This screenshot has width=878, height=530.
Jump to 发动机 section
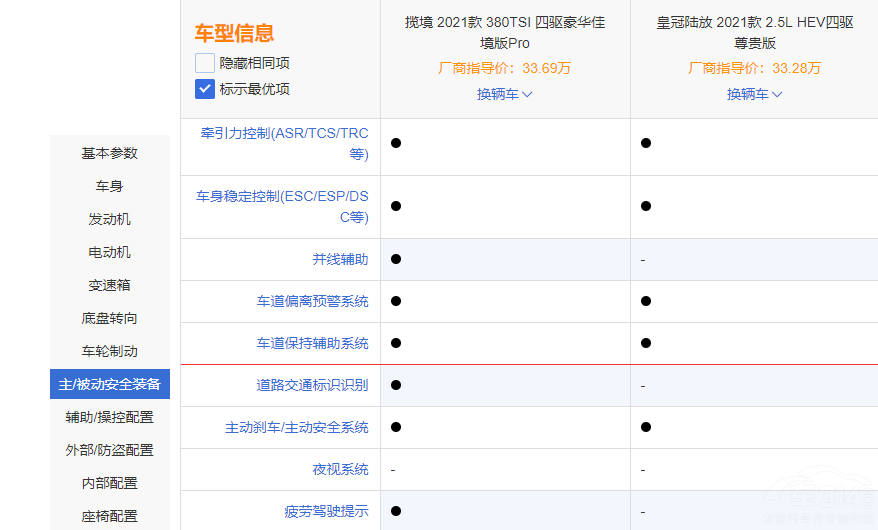(110, 219)
